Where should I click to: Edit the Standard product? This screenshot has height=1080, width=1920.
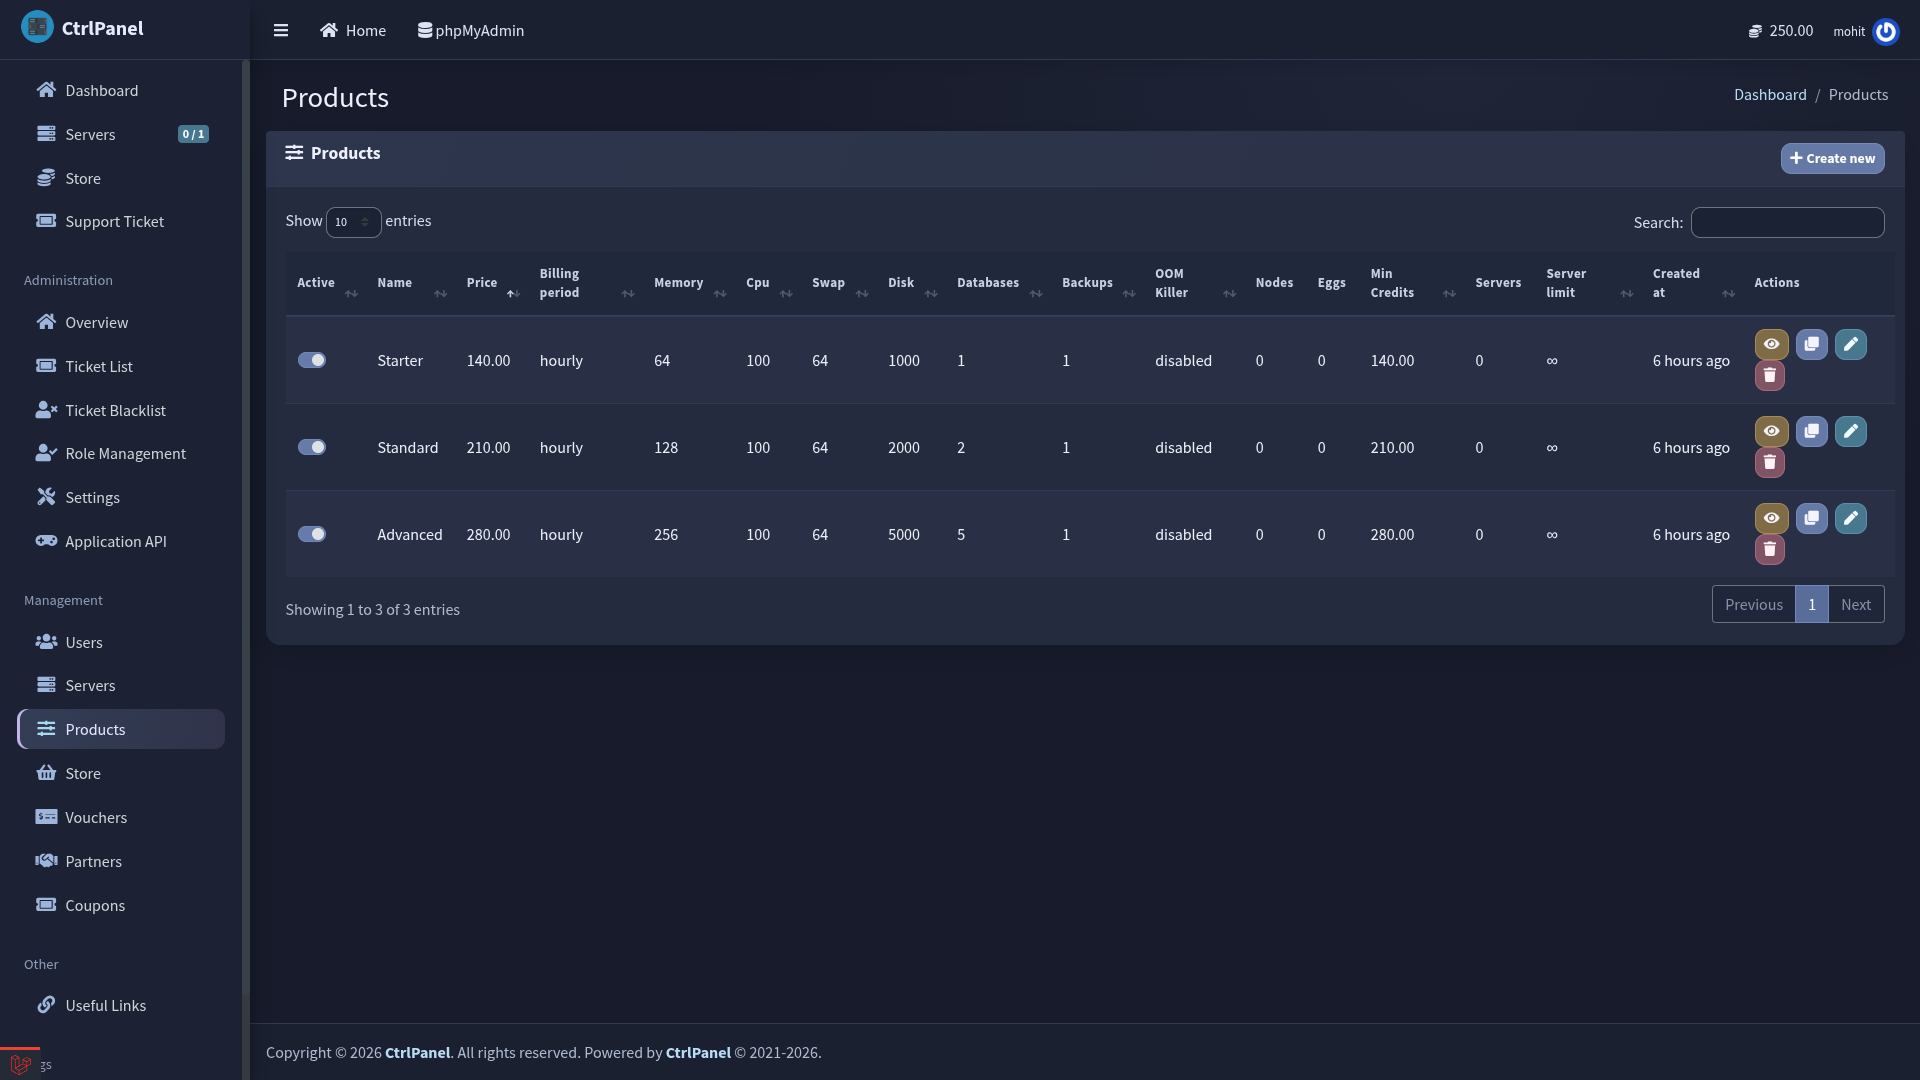click(x=1850, y=431)
